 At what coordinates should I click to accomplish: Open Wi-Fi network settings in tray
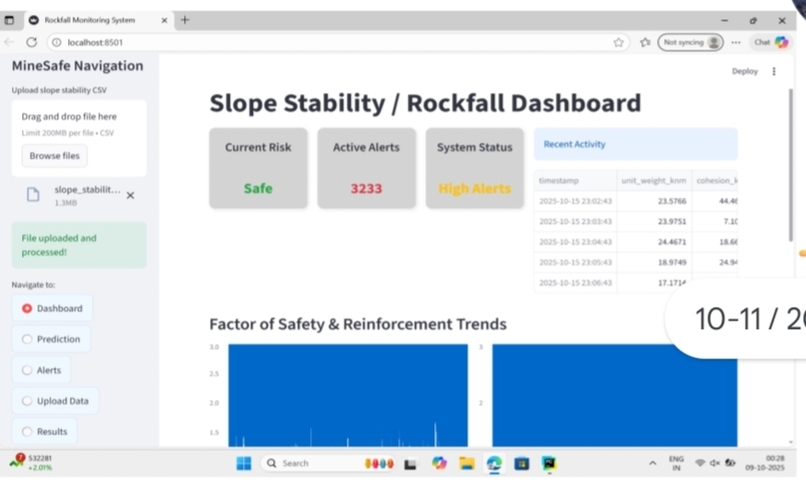700,463
